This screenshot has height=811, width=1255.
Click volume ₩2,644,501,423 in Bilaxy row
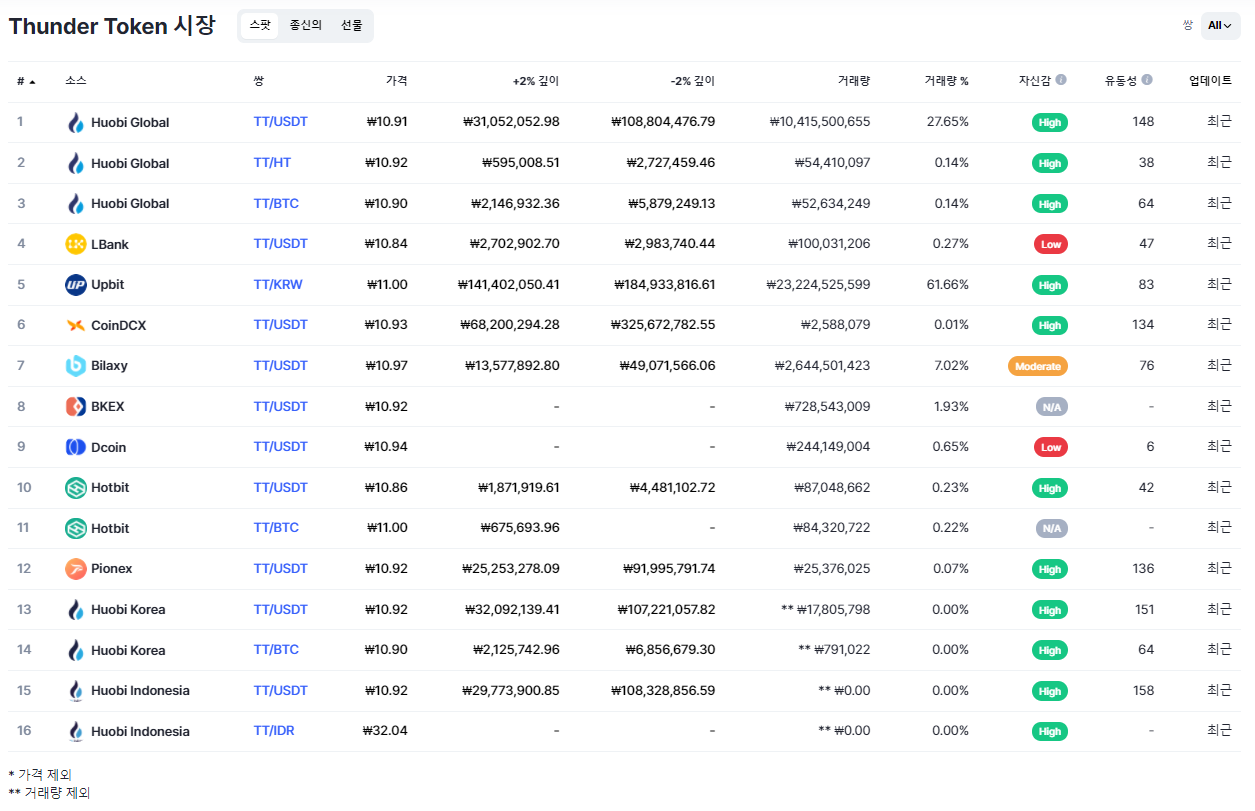[x=822, y=366]
